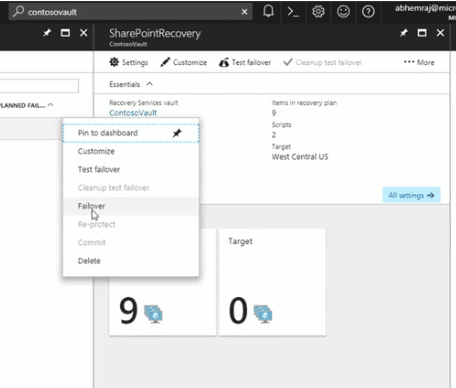Click the West Central US target value
Screen dimensions: 456x388
tap(300, 157)
